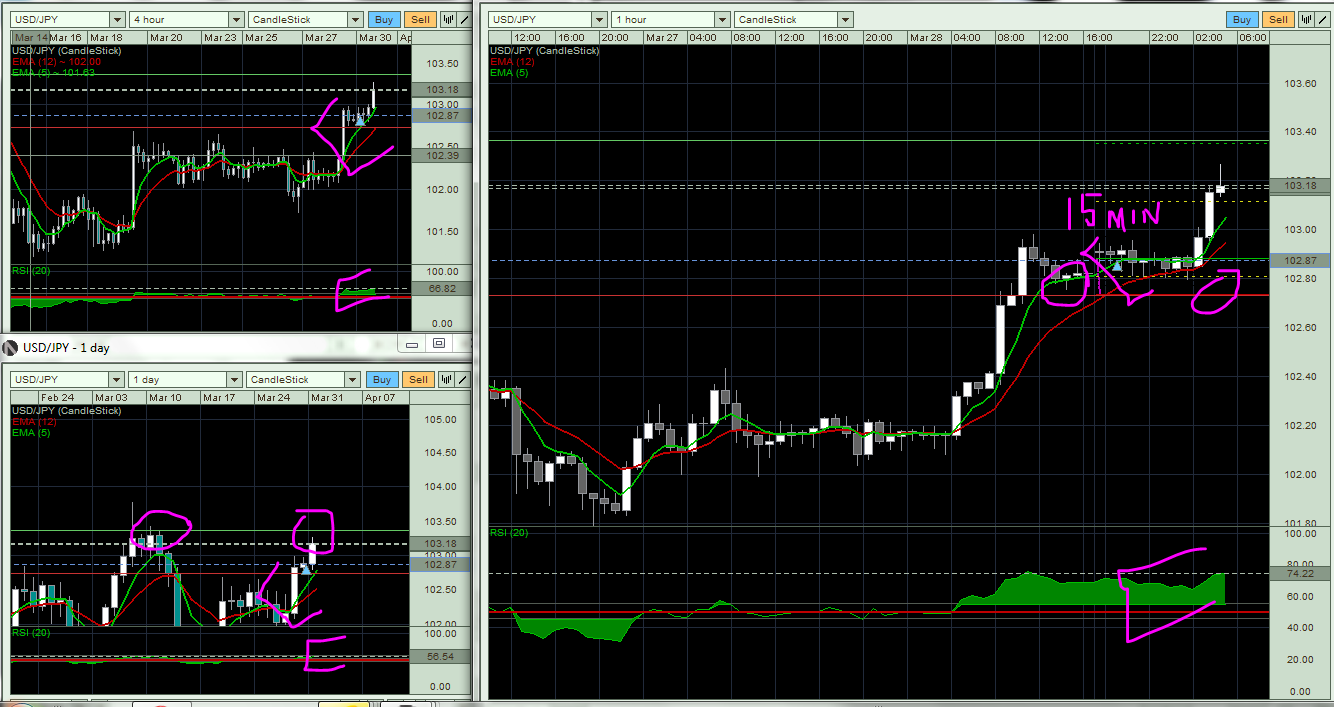Open the indicators icon in the 1 hour chart
Viewport: 1334px width, 707px height.
[x=1306, y=19]
